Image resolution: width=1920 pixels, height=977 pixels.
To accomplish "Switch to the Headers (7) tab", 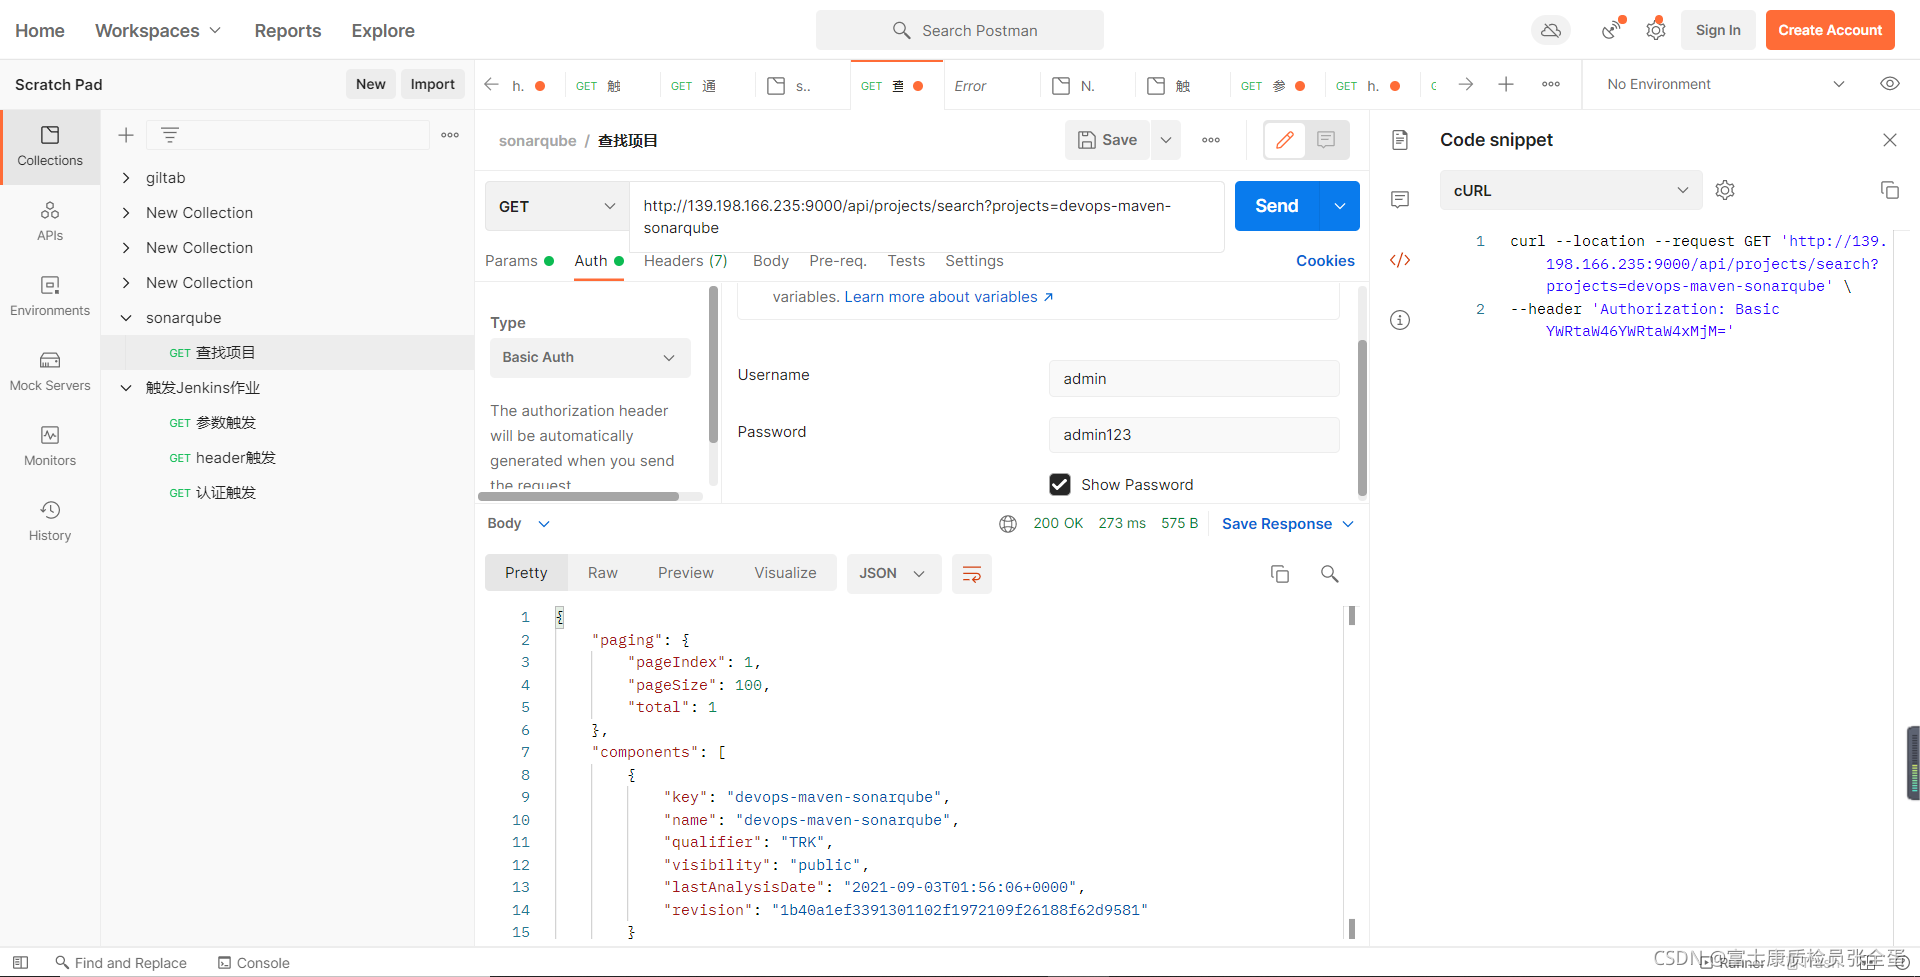I will click(x=685, y=261).
